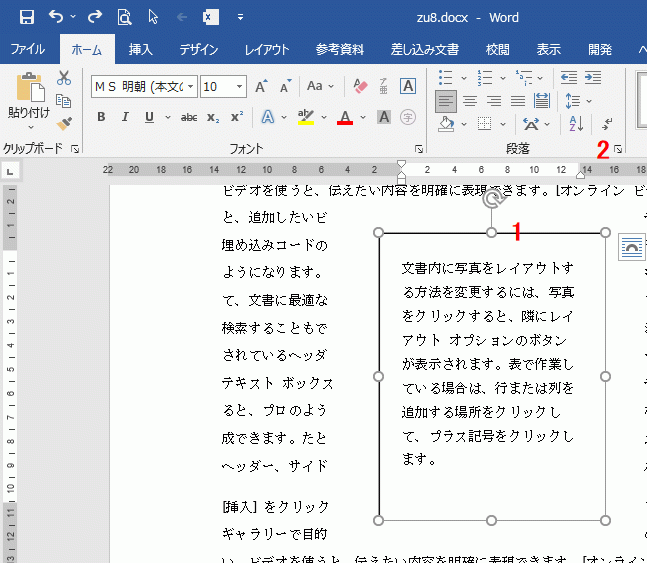Viewport: 647px width, 563px height.
Task: Open Layout Options button beside text box
Action: pos(631,247)
